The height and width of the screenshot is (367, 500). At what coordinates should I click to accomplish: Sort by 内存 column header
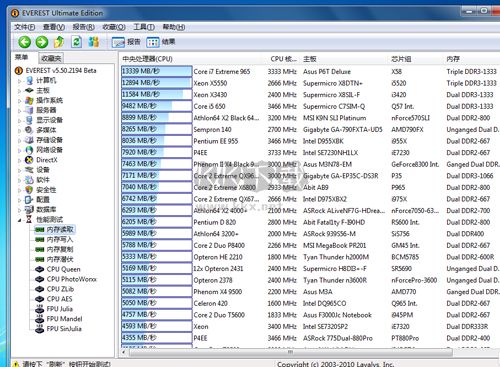(x=472, y=59)
